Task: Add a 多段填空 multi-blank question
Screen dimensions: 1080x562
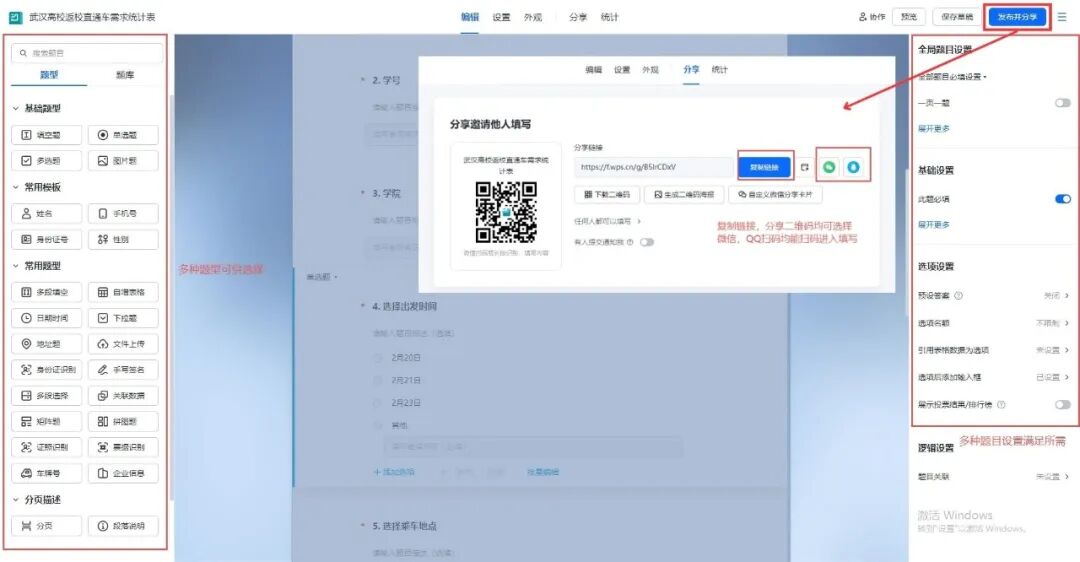Action: coord(46,292)
